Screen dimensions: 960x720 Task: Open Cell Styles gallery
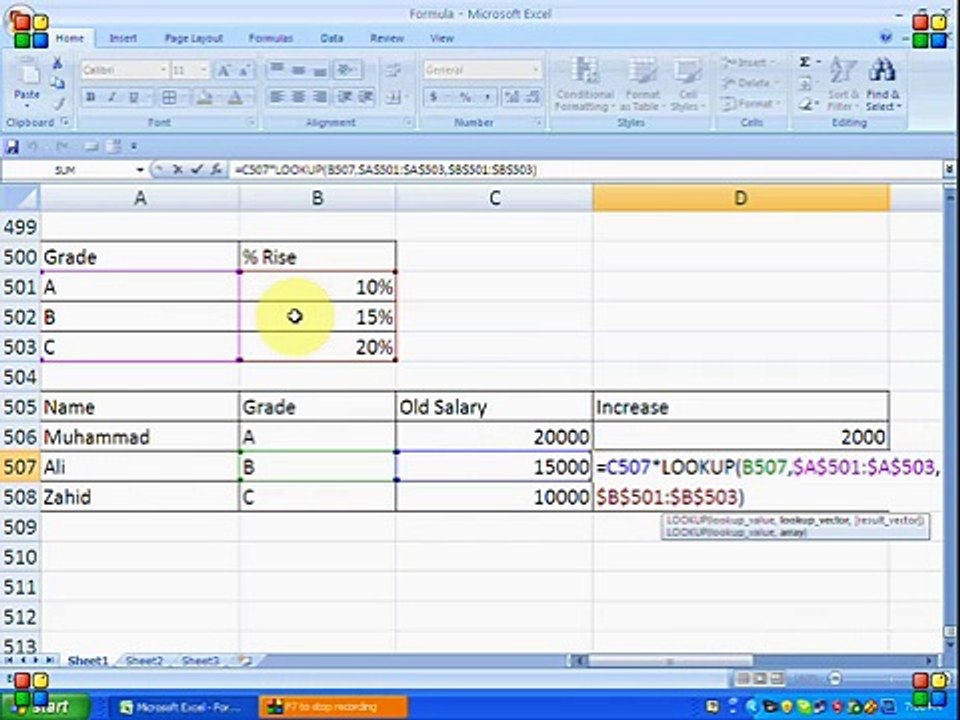tap(688, 84)
